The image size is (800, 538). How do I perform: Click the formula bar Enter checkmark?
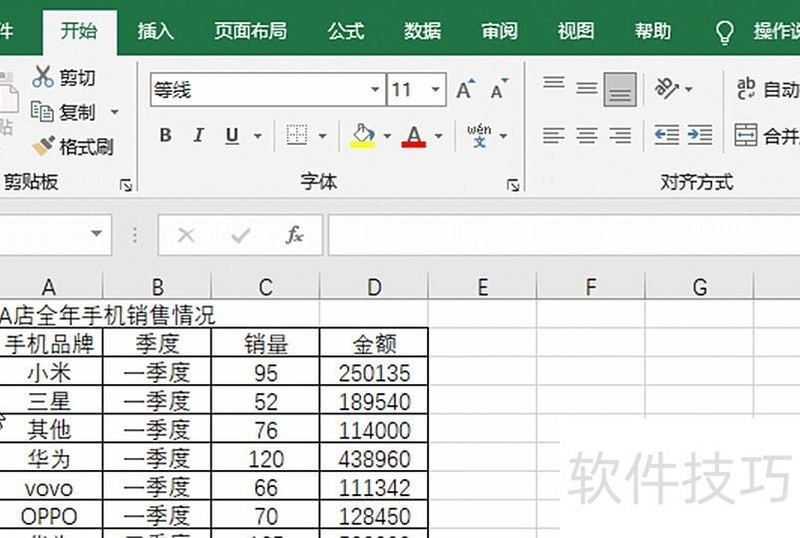point(240,235)
